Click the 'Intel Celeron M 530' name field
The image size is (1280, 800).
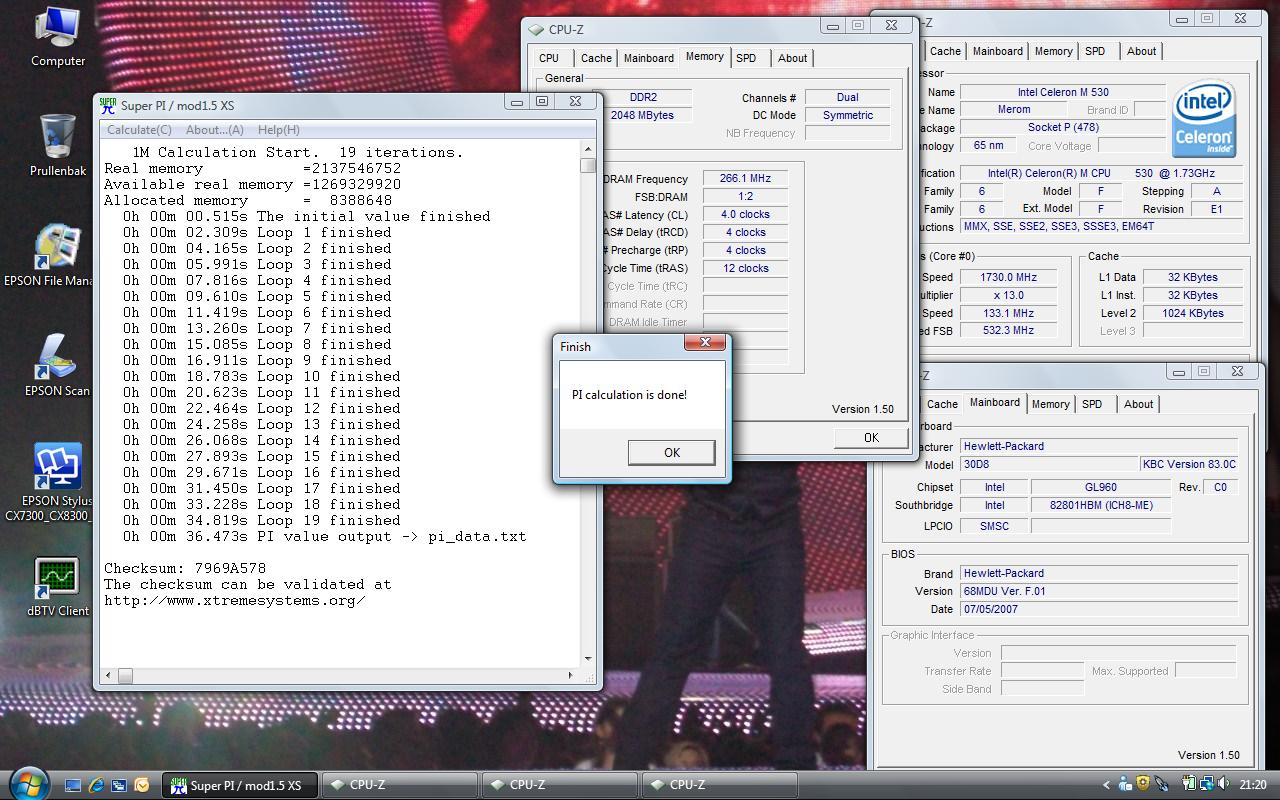pos(1063,92)
